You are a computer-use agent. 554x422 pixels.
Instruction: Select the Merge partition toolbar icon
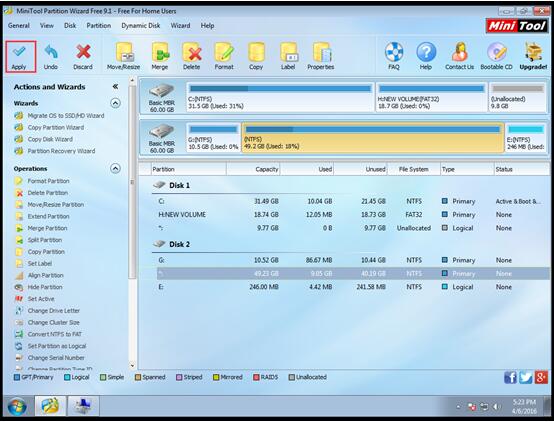point(160,57)
